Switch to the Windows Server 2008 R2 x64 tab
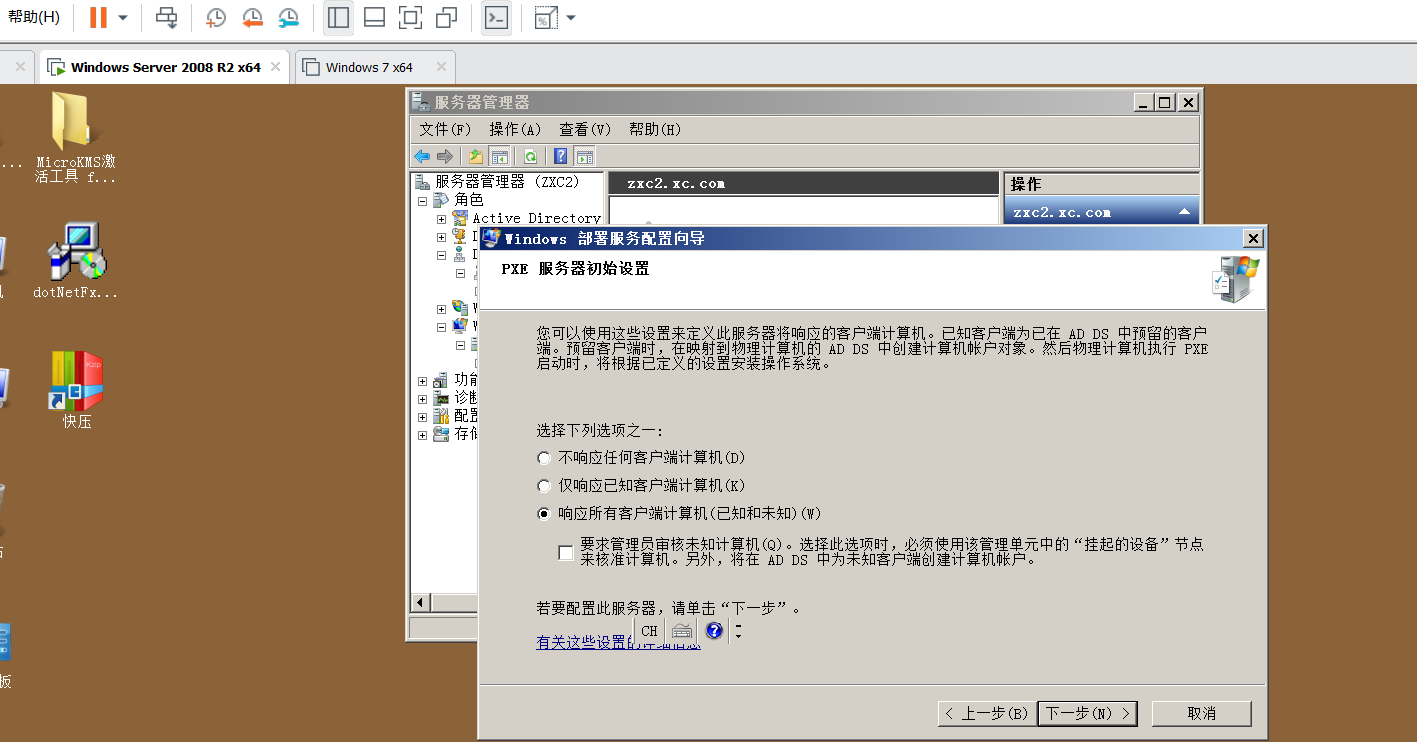This screenshot has width=1417, height=742. point(166,67)
